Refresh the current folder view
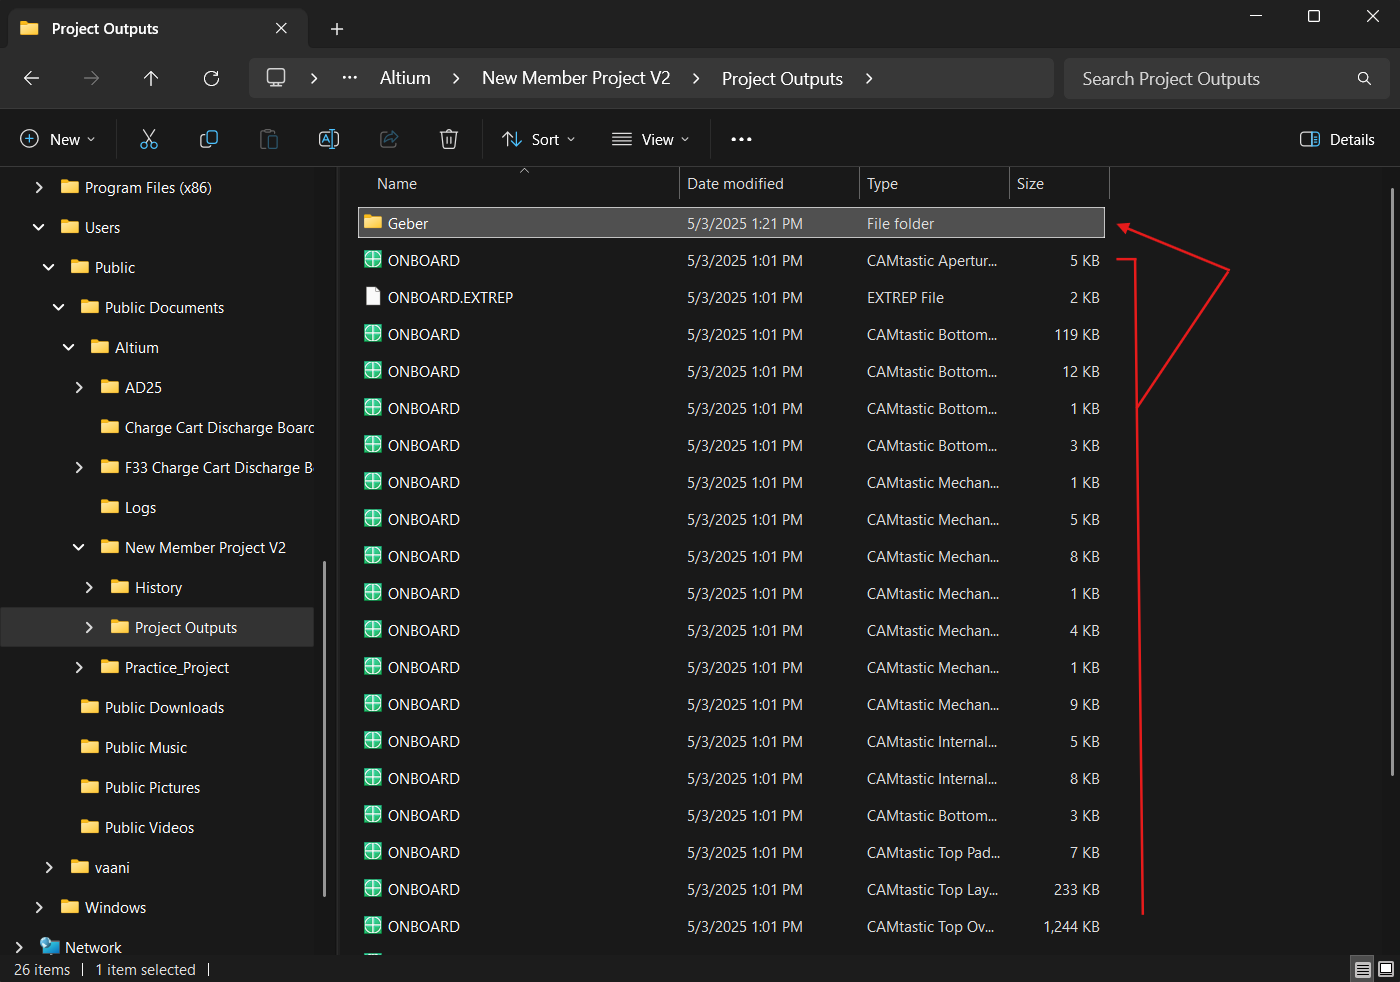Screen dimensions: 1400x982 [x=211, y=78]
